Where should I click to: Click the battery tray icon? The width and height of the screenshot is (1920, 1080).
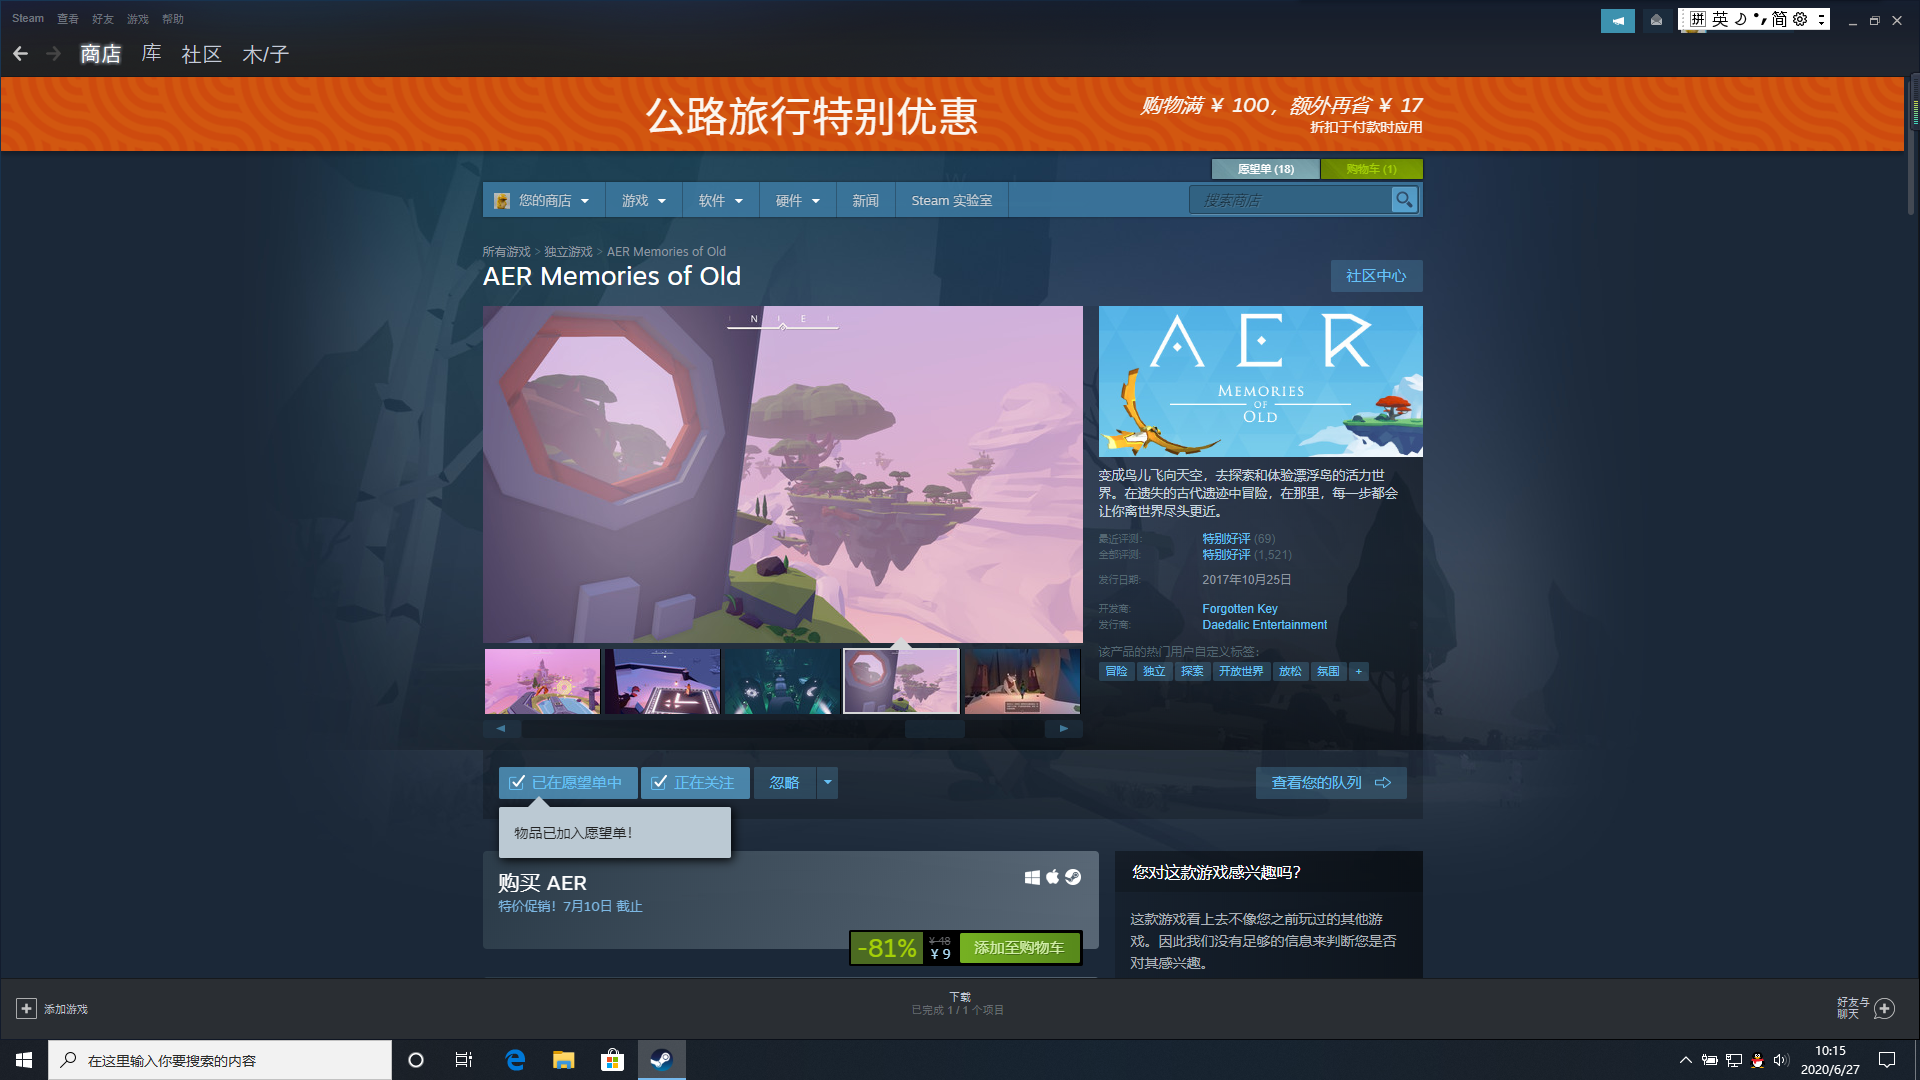tap(1710, 1060)
